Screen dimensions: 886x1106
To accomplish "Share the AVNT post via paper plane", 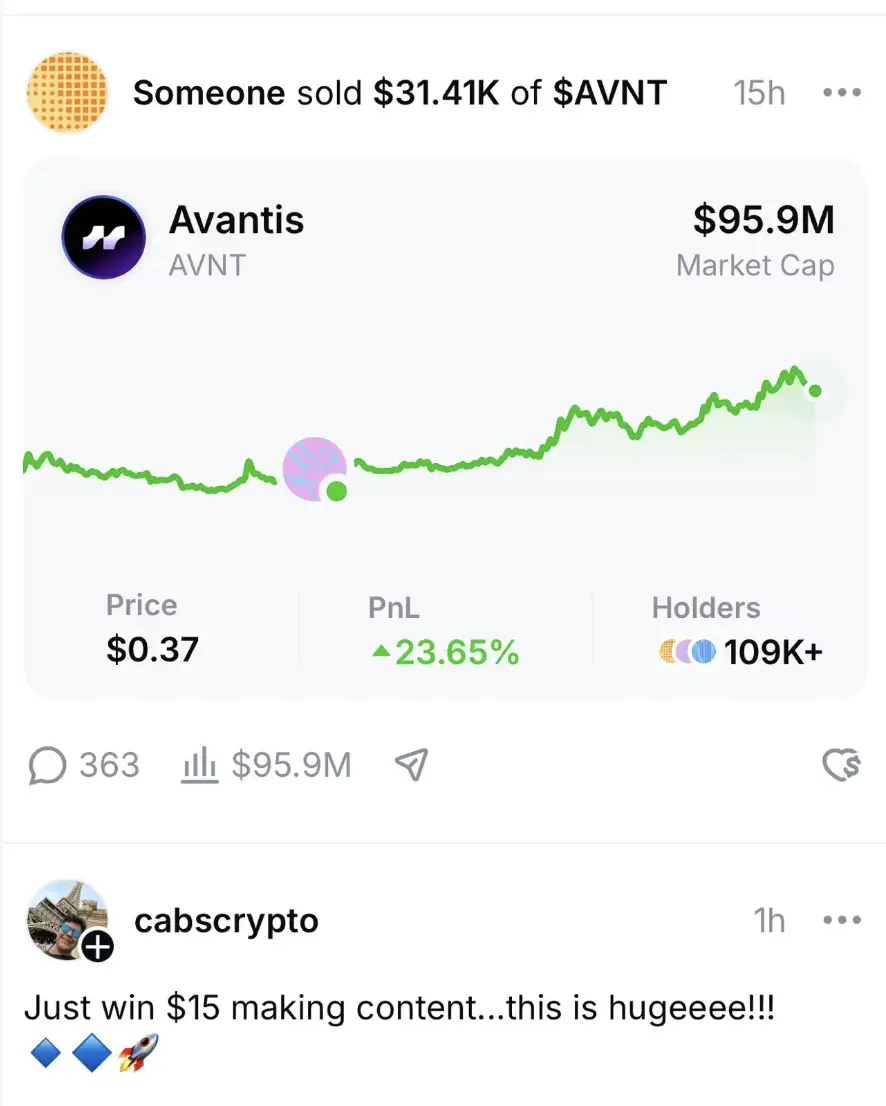I will [x=411, y=766].
